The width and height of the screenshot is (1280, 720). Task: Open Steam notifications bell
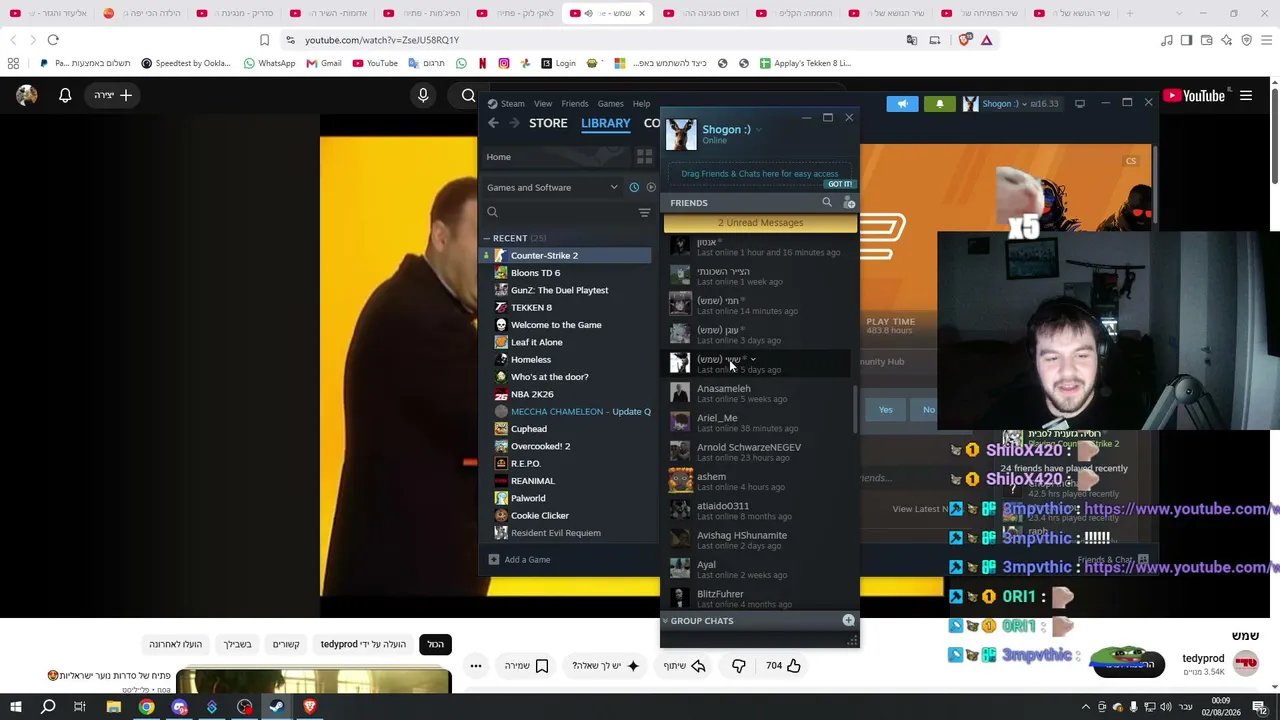tap(939, 103)
